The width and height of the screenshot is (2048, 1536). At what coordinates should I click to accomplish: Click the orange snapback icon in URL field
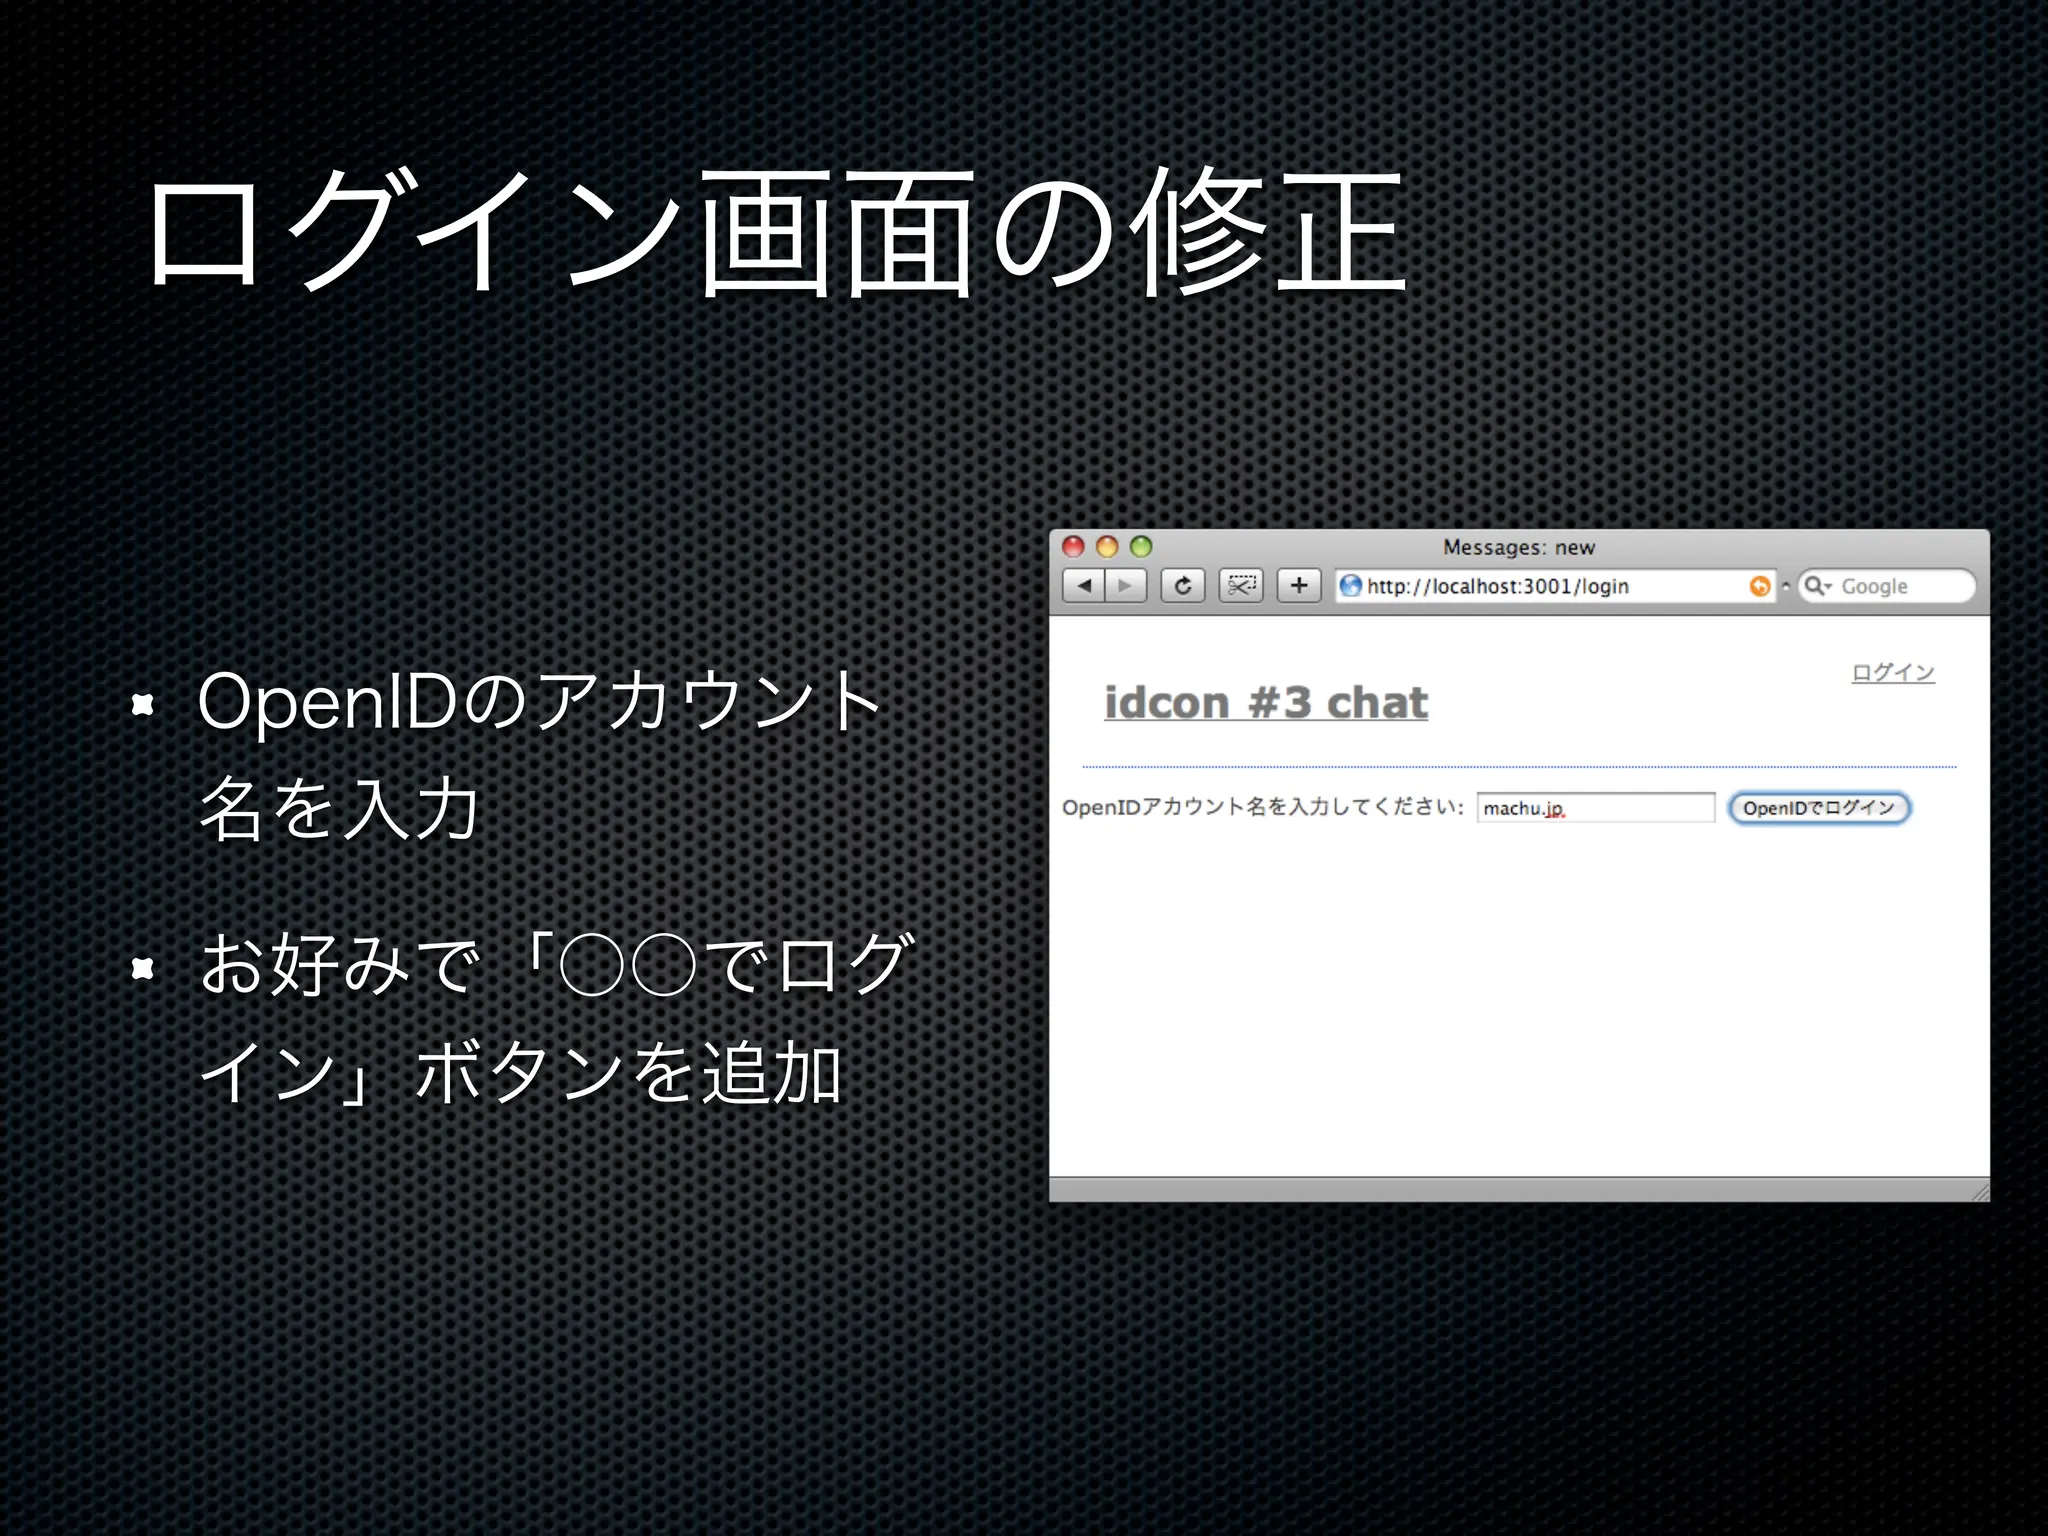(1760, 586)
